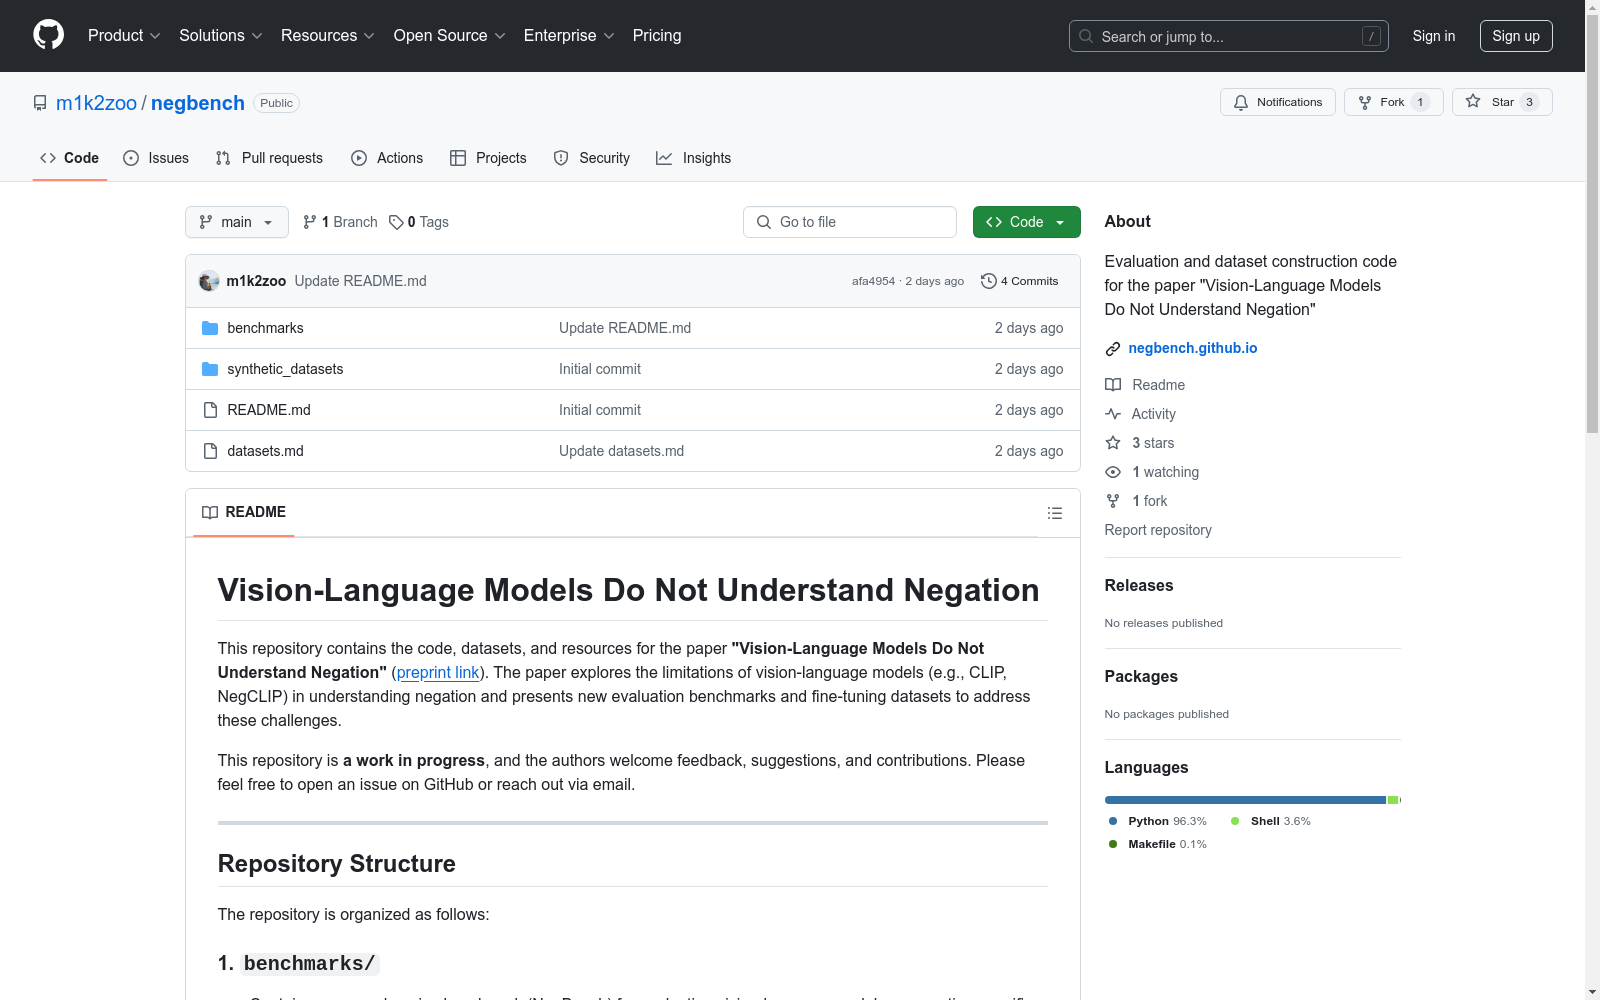Click the fork icon in About
1600x1000 pixels.
[x=1113, y=501]
